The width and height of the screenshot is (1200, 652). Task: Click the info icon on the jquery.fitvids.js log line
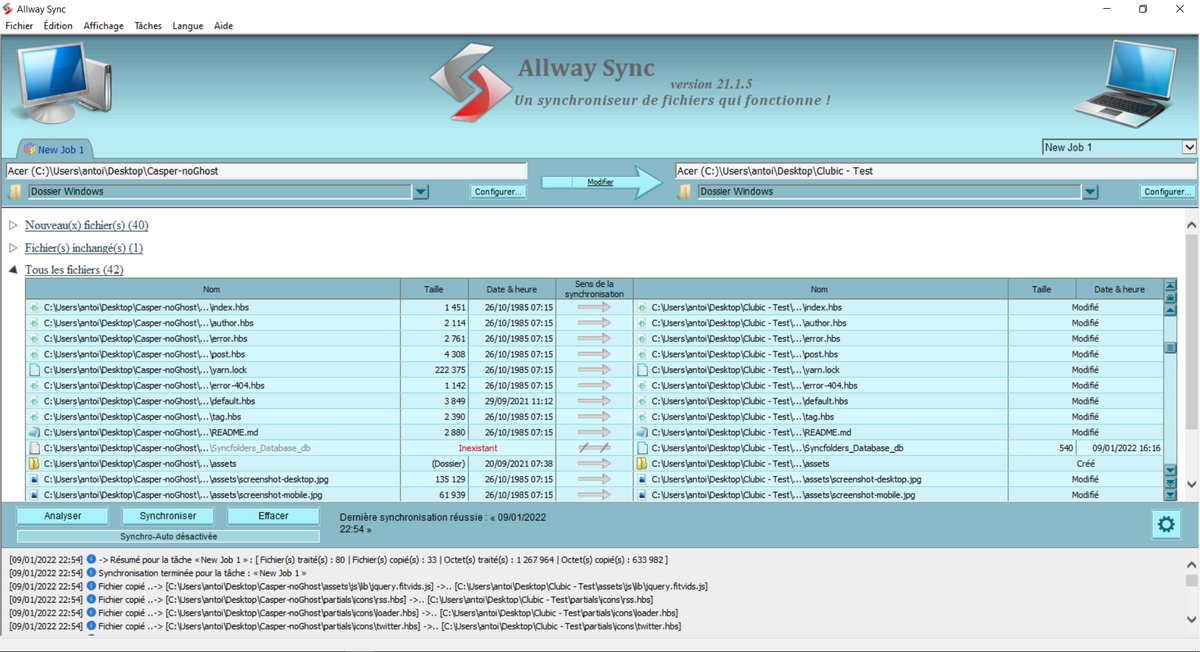[91, 586]
